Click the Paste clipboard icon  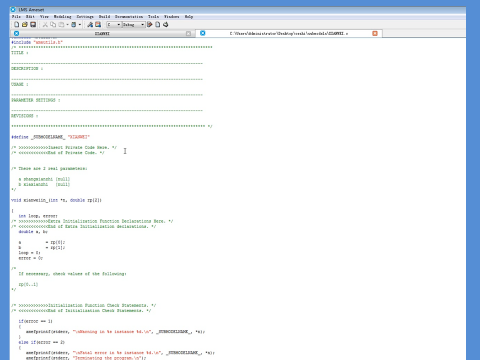(x=61, y=25)
